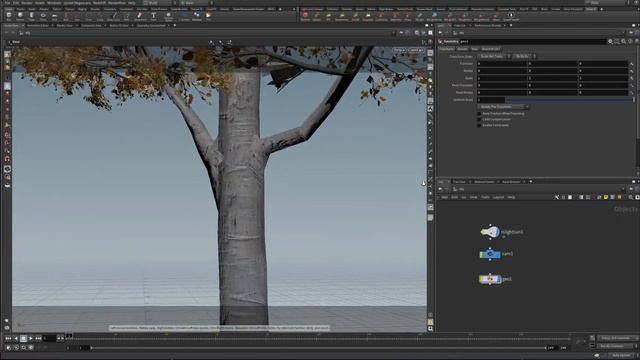Screen dimensions: 640x360
Task: Open the Rx Ry Rz rotation order dropdown
Action: 525,56
